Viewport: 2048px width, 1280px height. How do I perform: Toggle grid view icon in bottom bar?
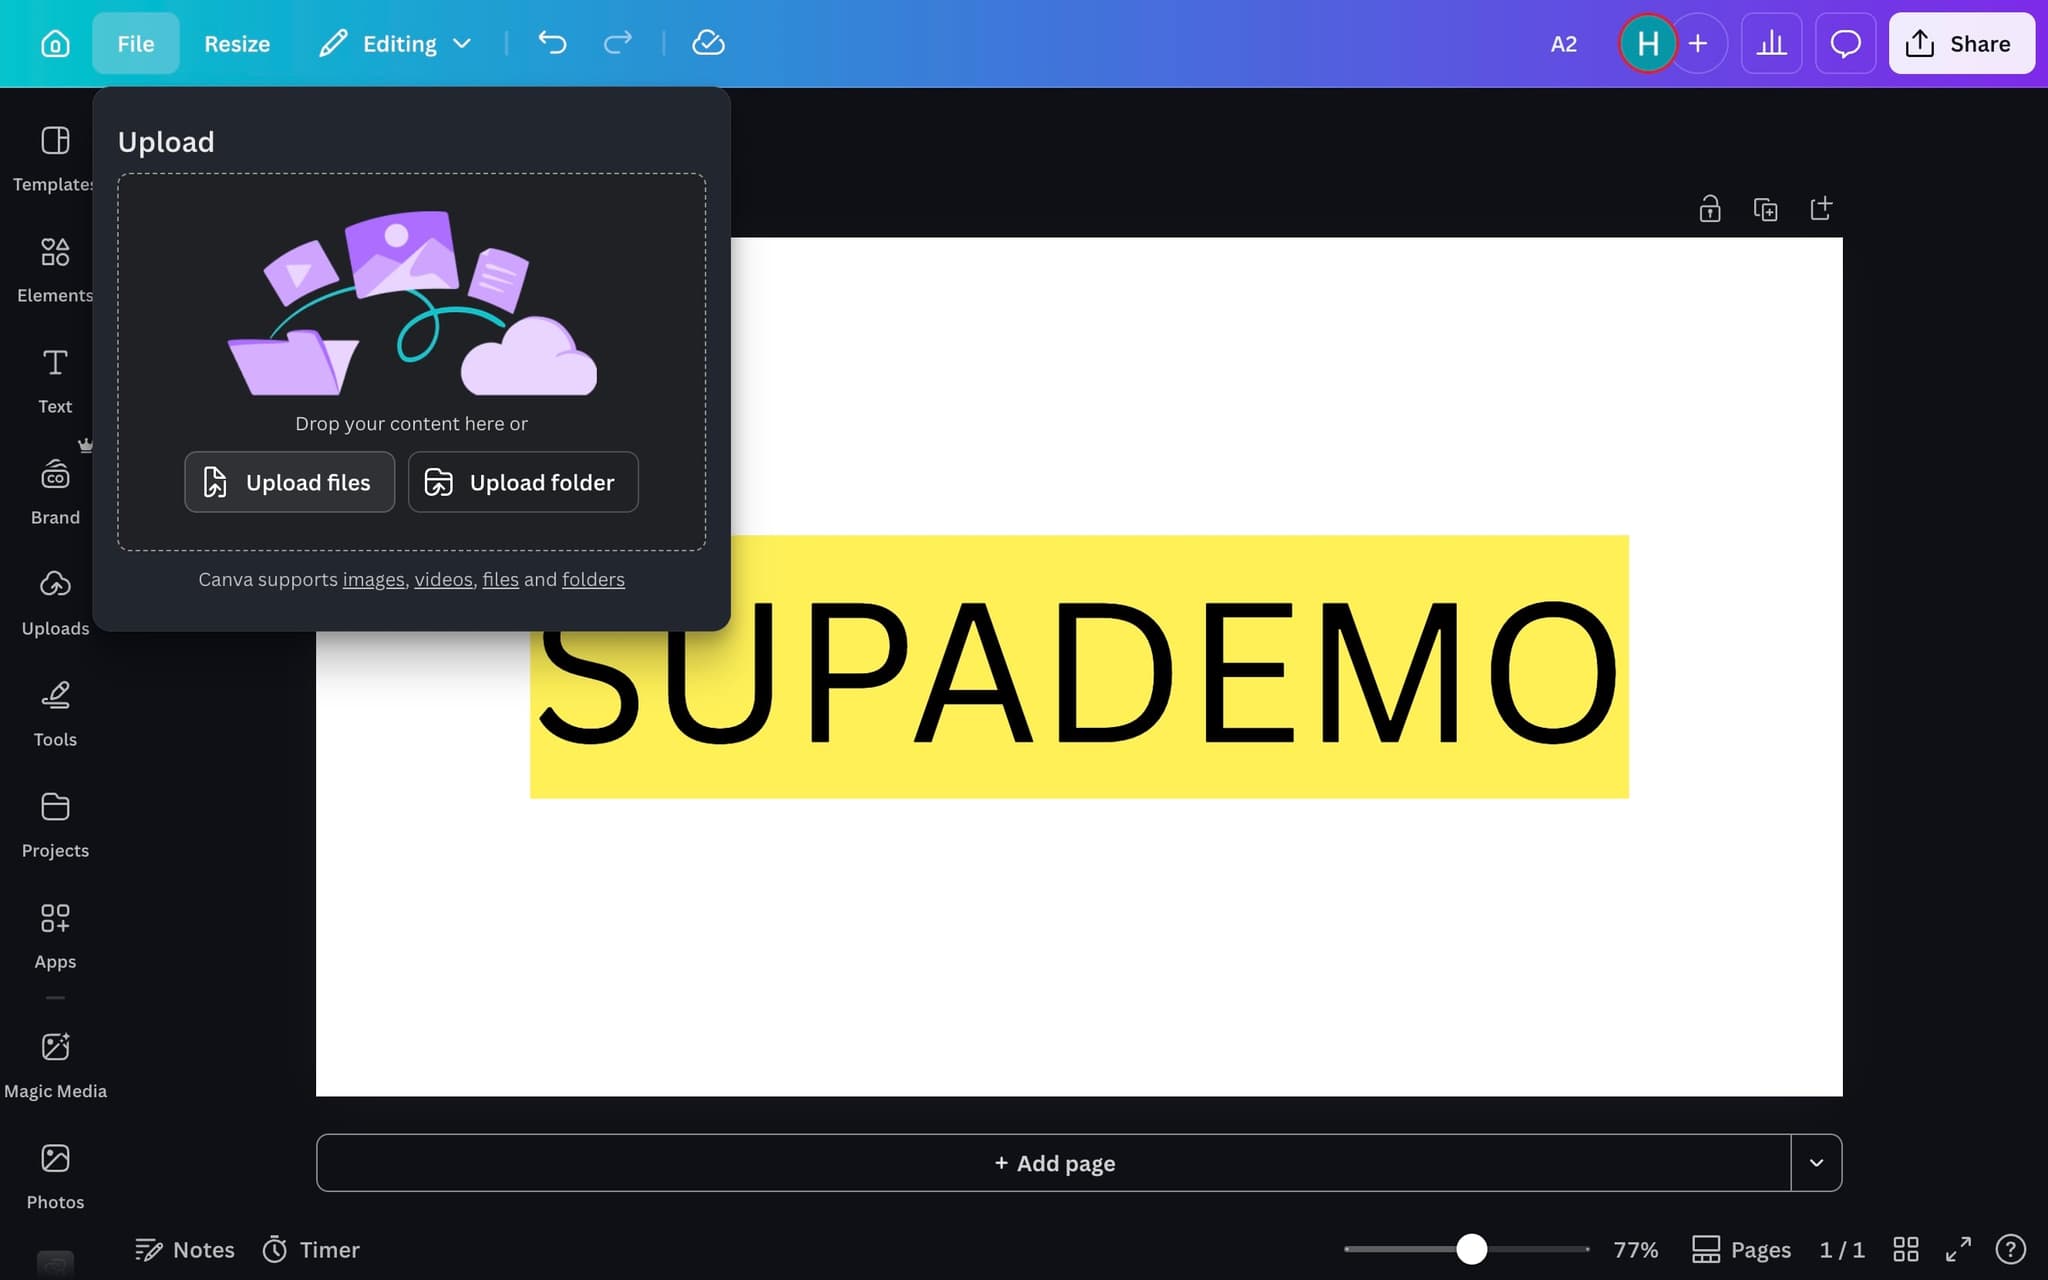pyautogui.click(x=1906, y=1249)
